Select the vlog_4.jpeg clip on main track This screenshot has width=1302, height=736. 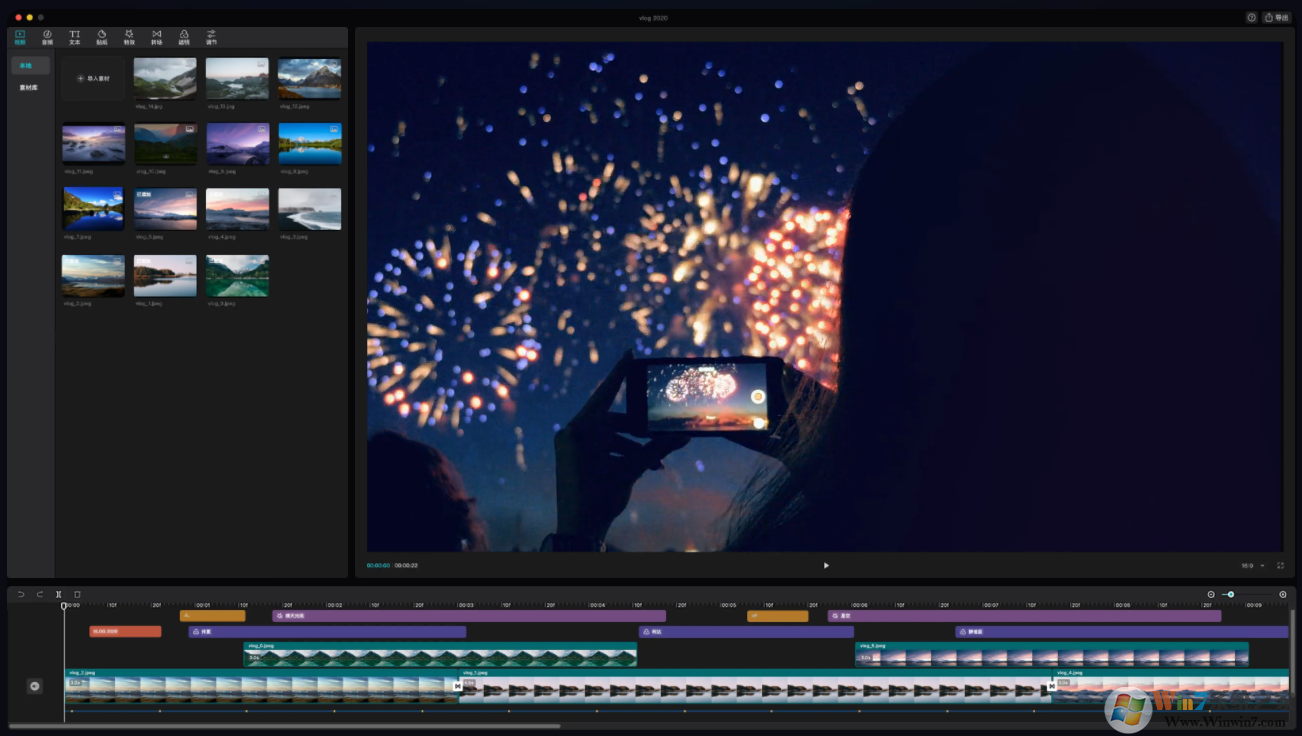tap(1171, 686)
